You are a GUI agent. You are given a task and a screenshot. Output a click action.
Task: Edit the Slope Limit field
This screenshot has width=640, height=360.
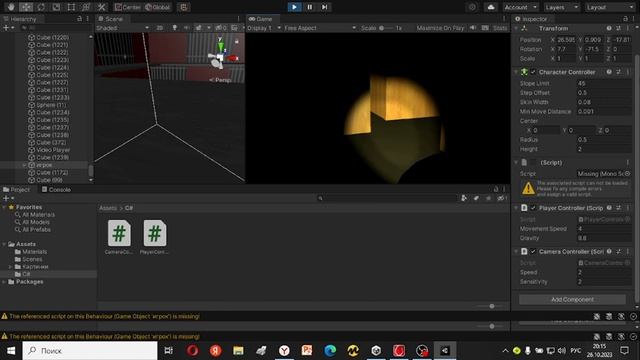(x=603, y=83)
